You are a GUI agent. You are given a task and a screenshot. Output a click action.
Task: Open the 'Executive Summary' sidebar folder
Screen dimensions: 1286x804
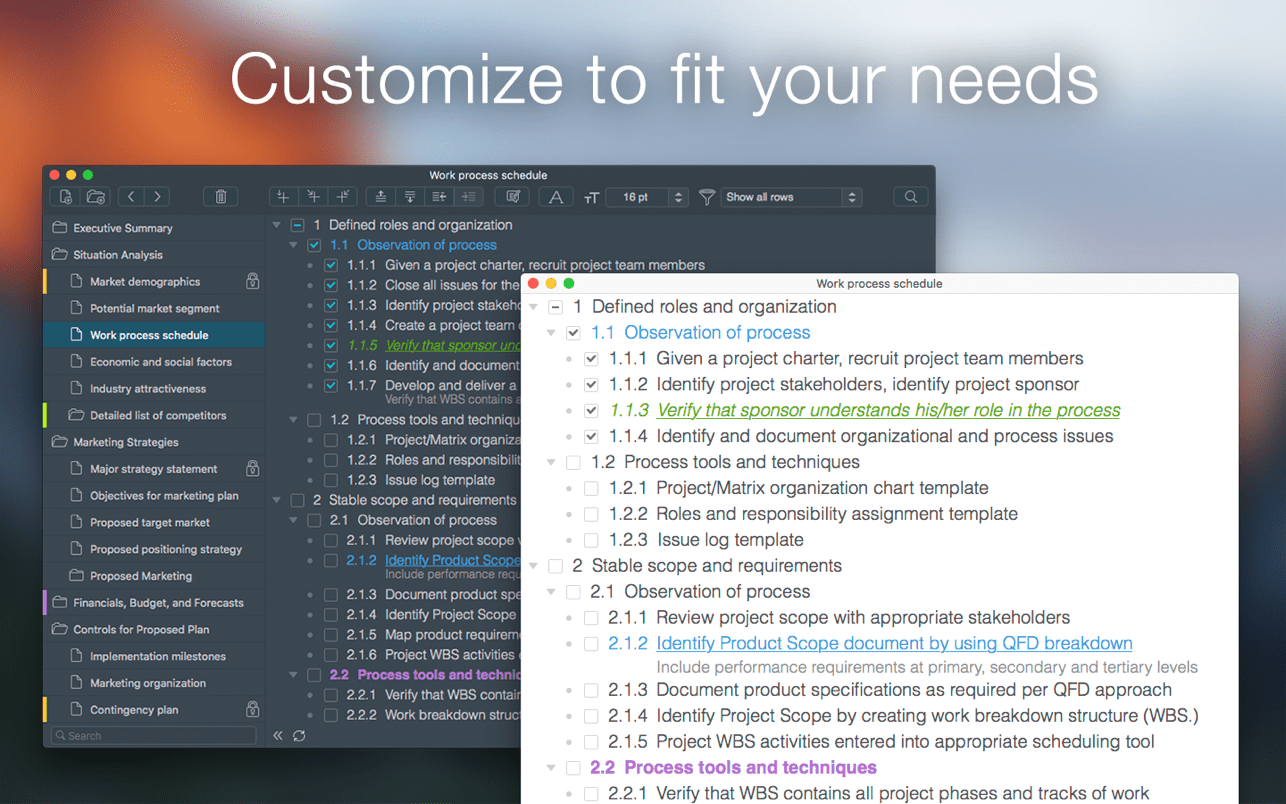tap(122, 228)
